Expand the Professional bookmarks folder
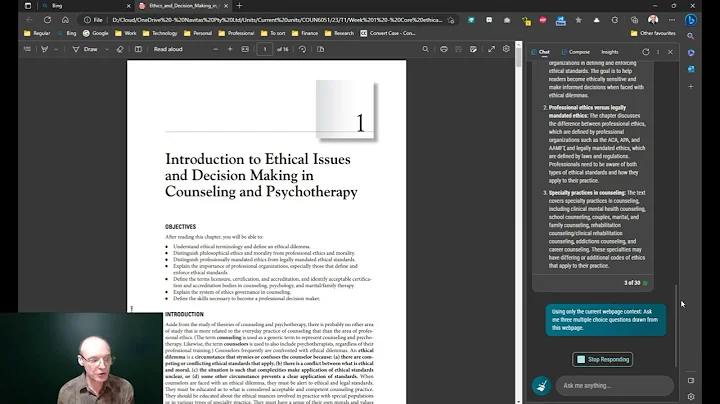 236,33
